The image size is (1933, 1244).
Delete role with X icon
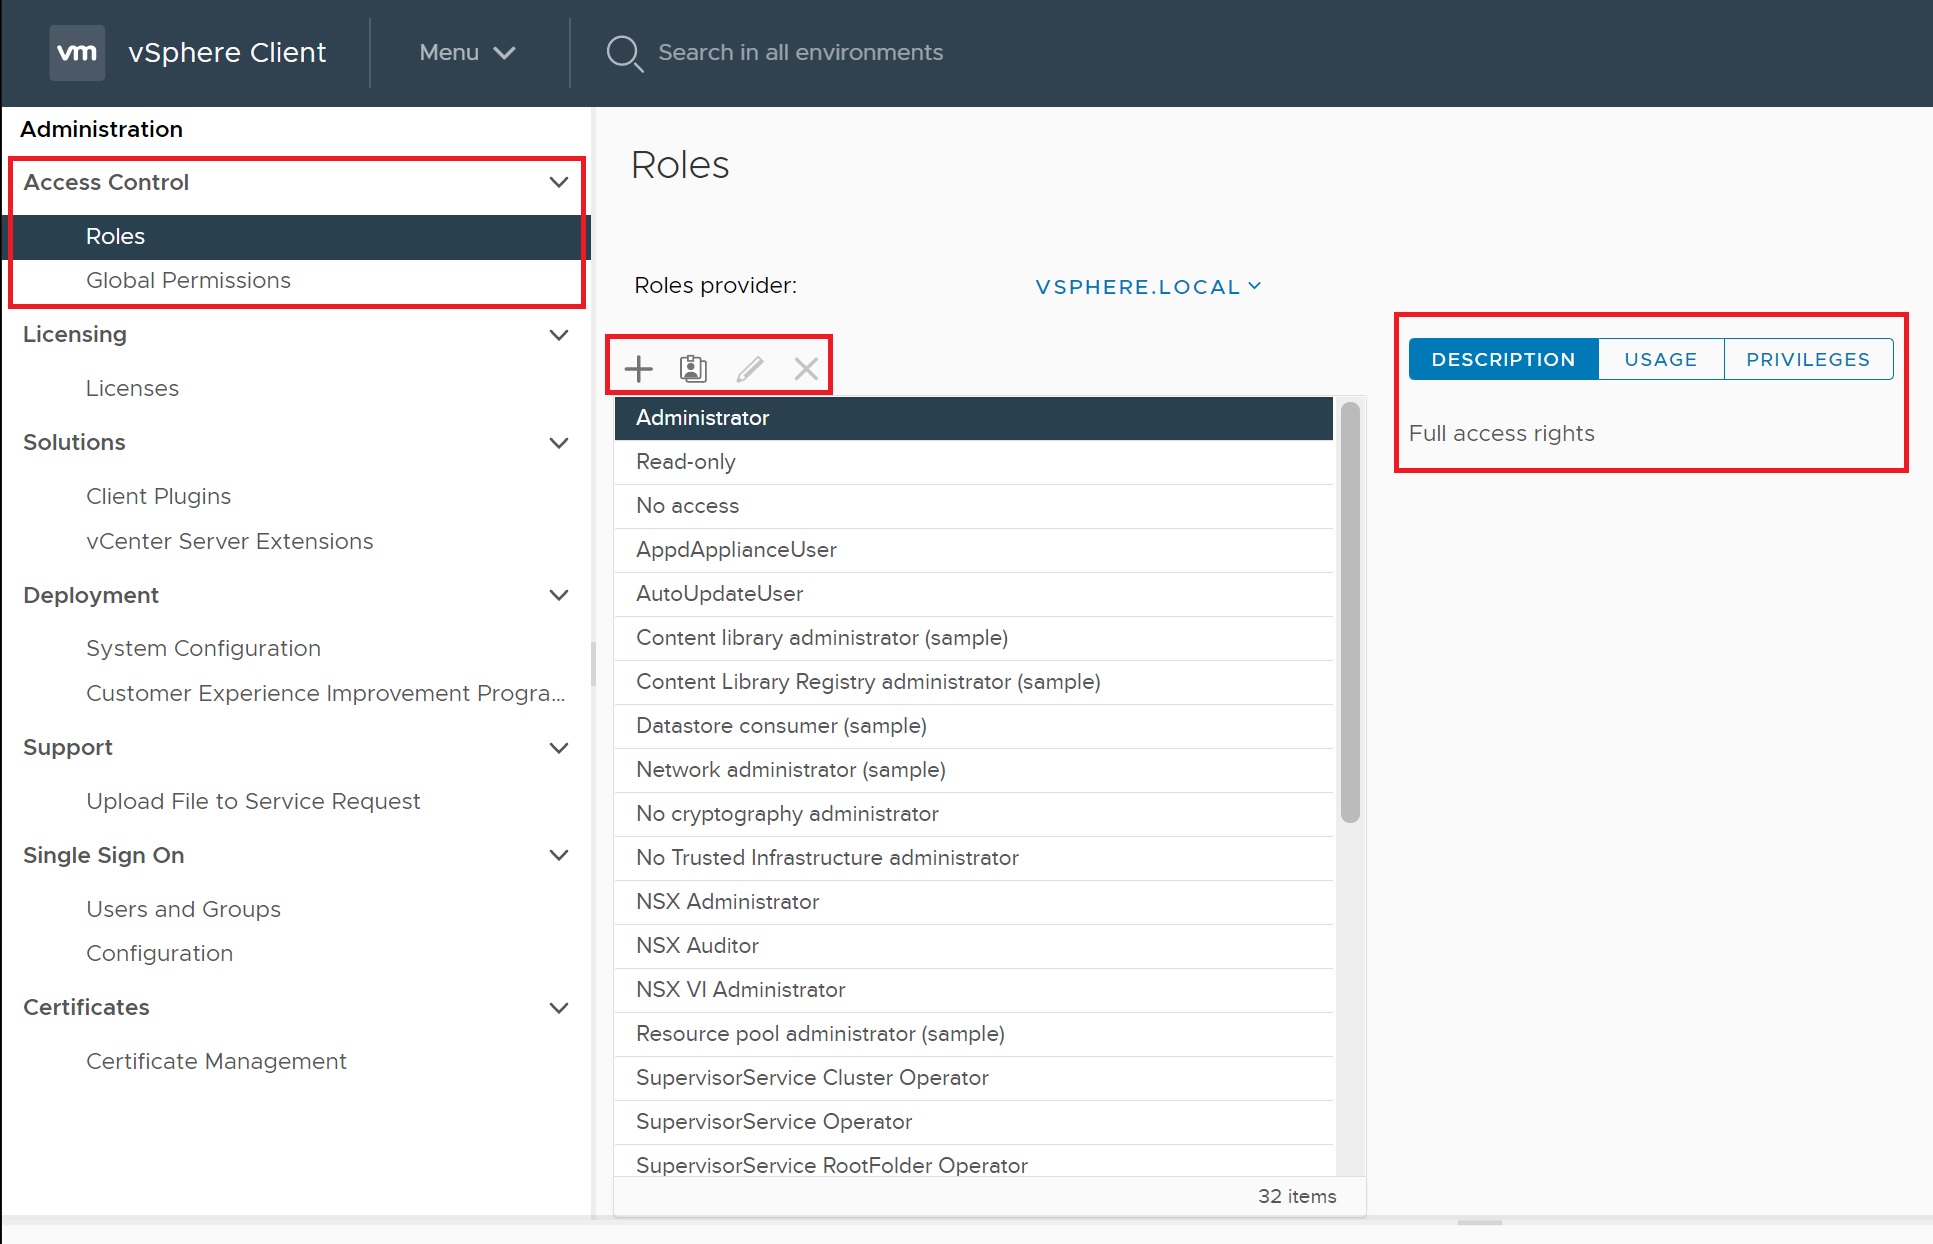point(806,369)
